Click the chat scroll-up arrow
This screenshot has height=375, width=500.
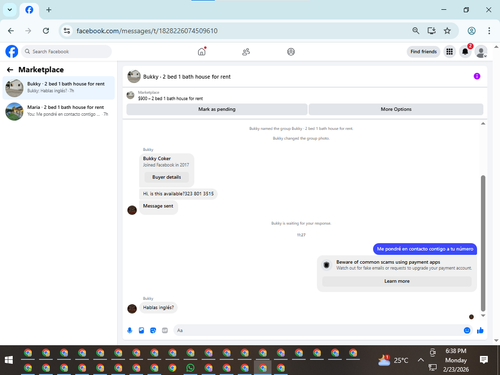[x=483, y=124]
